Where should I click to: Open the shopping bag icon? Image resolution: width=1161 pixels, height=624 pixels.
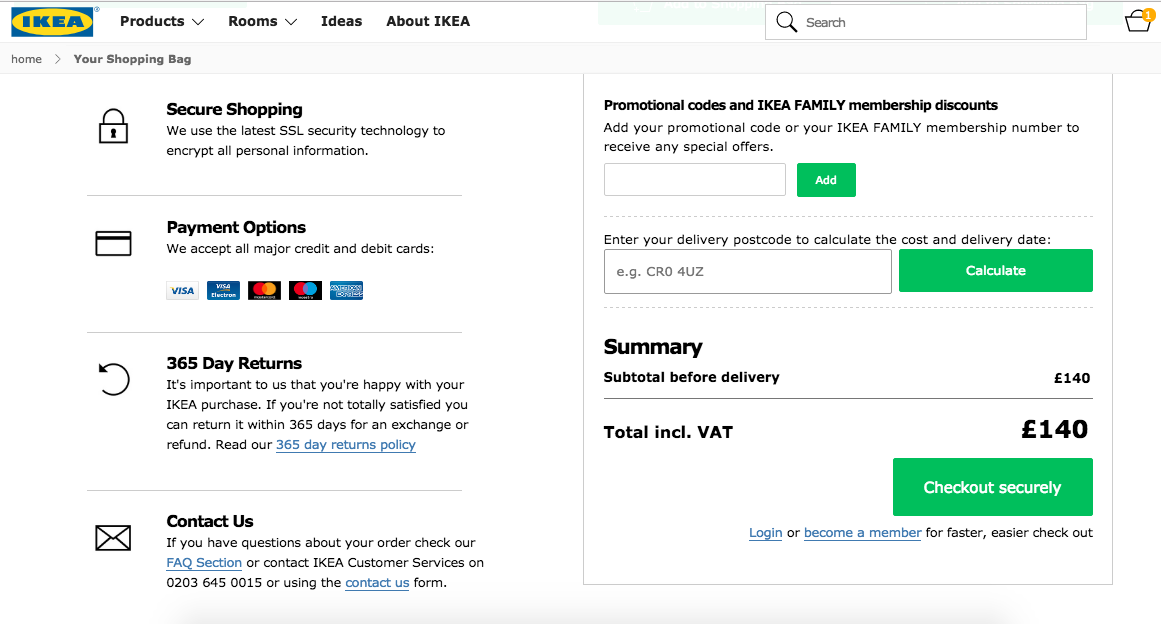[x=1138, y=21]
